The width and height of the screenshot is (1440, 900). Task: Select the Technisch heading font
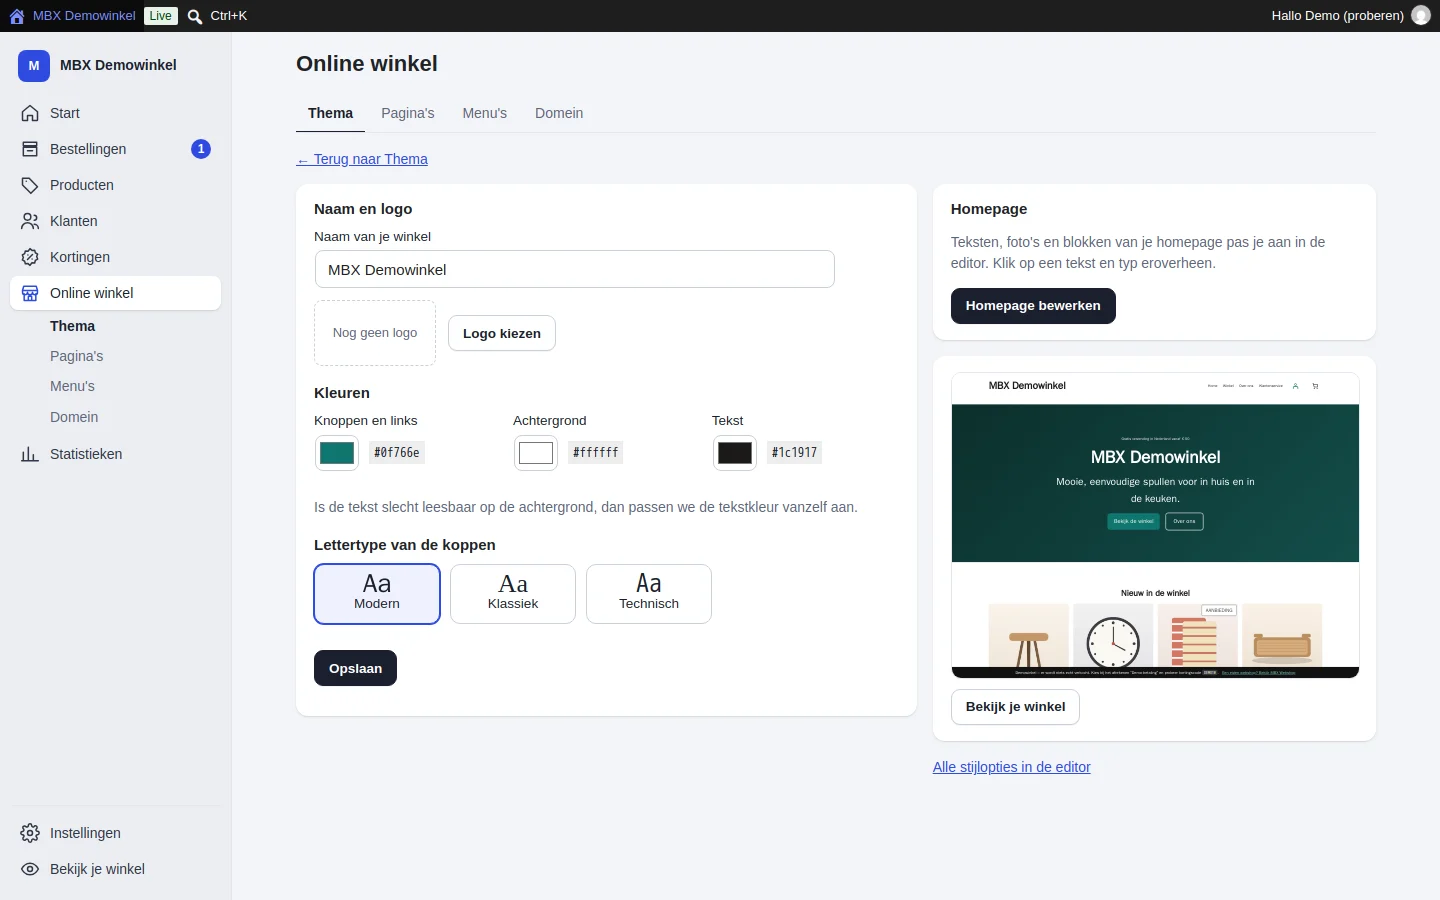(649, 594)
